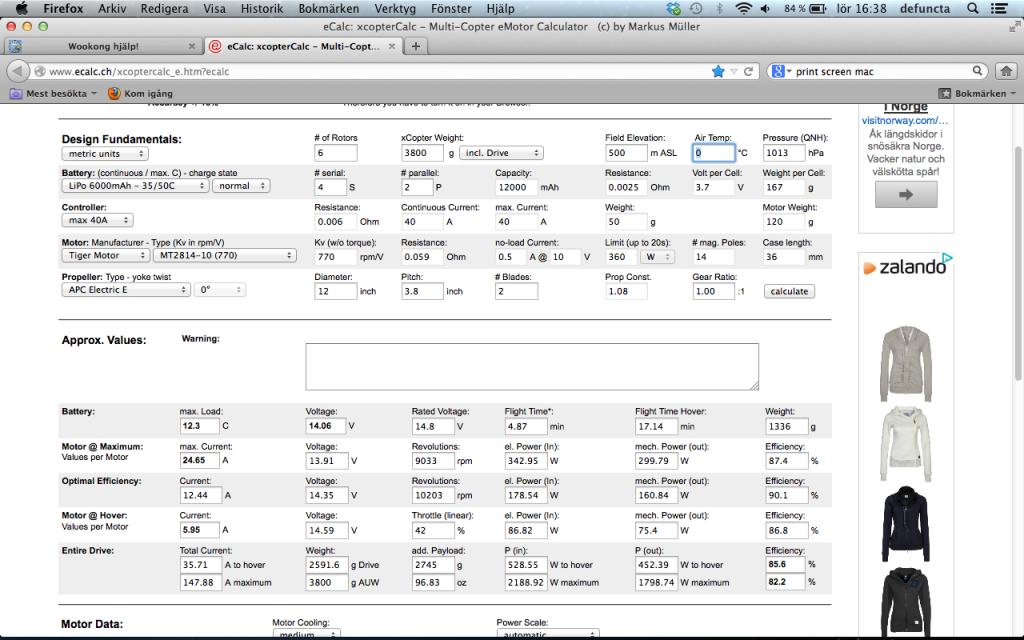Click the page vertical scrollbar
Screen dimensions: 1024x640
tap(1019, 264)
